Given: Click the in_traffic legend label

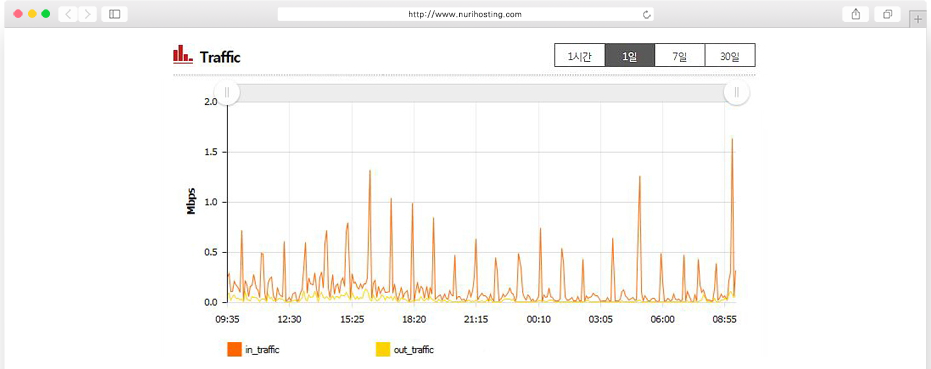Looking at the screenshot, I should [262, 350].
